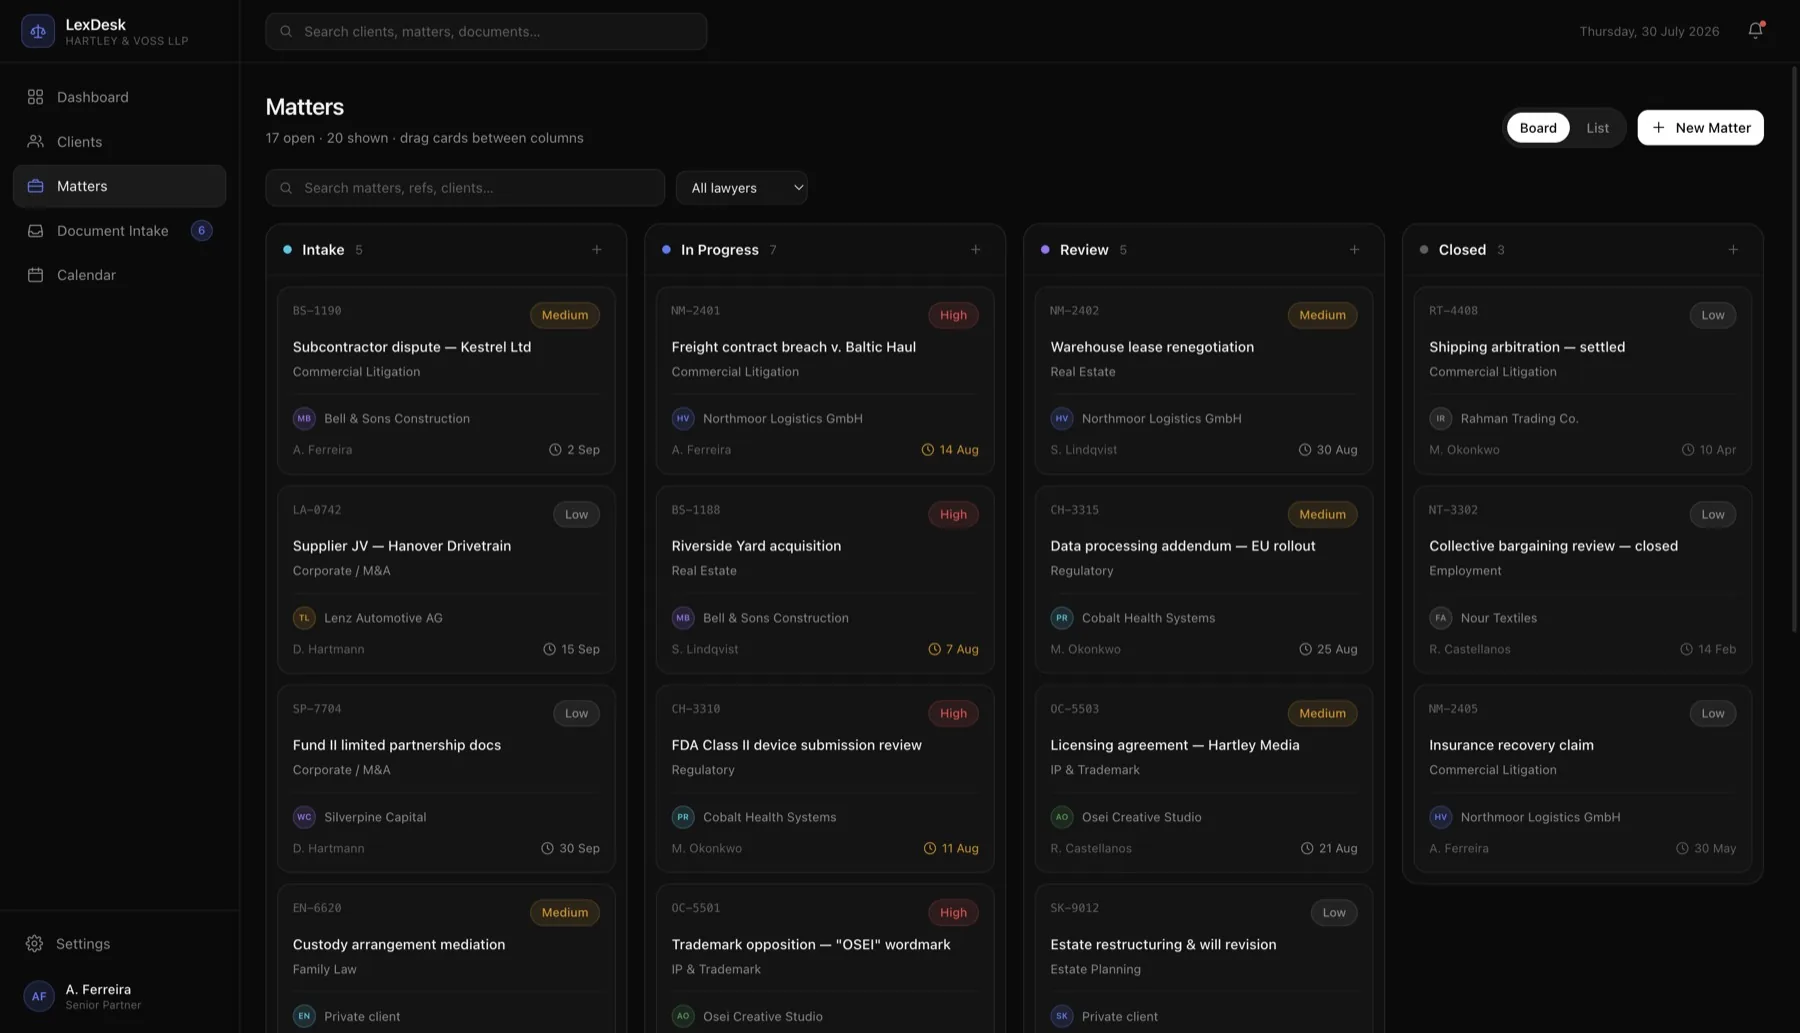The image size is (1800, 1033).
Task: Open Freight contract breach v. Baltic Haul
Action: (x=825, y=381)
